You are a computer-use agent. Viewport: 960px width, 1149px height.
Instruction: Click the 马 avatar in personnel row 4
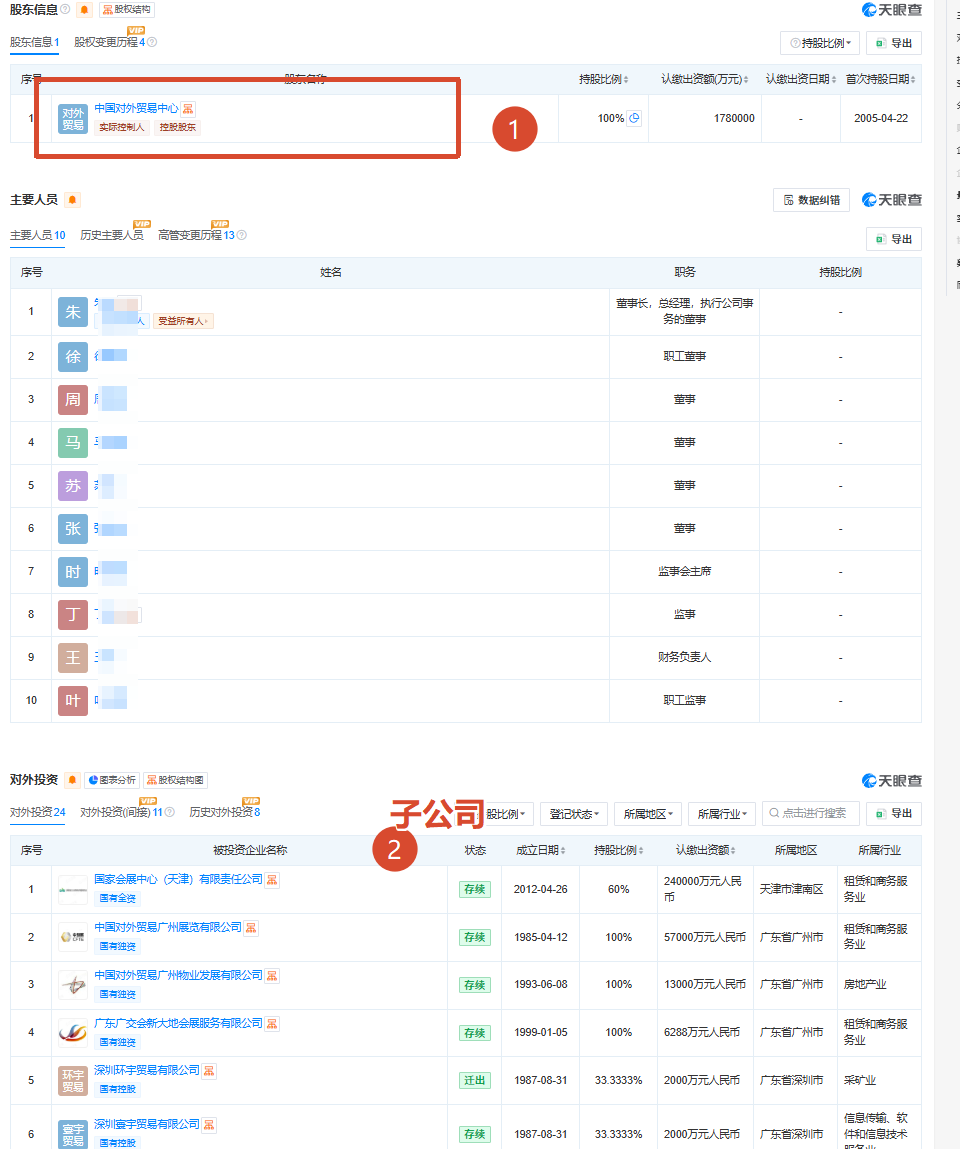click(73, 443)
